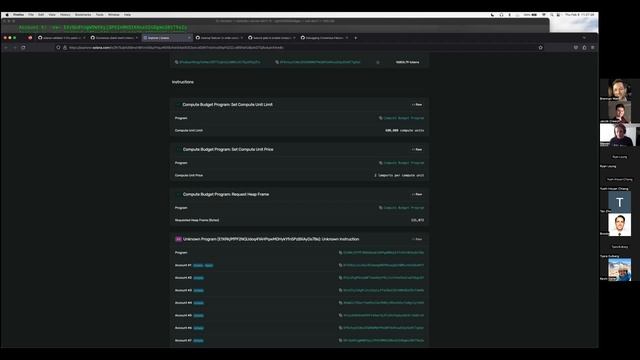Copy Account #7 address
Image resolution: width=640 pixels, height=360 pixels.
(x=340, y=340)
